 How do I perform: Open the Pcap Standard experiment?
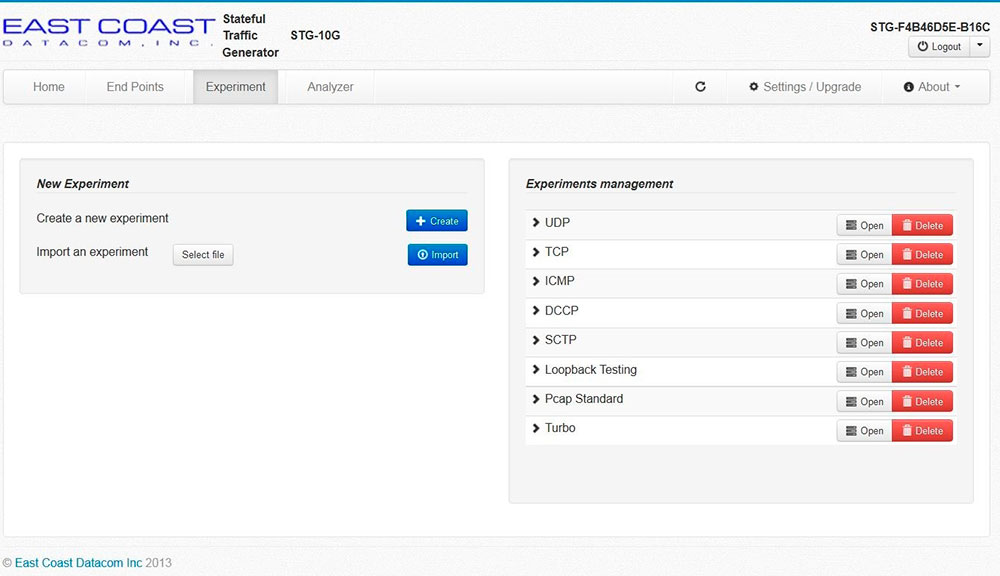coord(864,401)
